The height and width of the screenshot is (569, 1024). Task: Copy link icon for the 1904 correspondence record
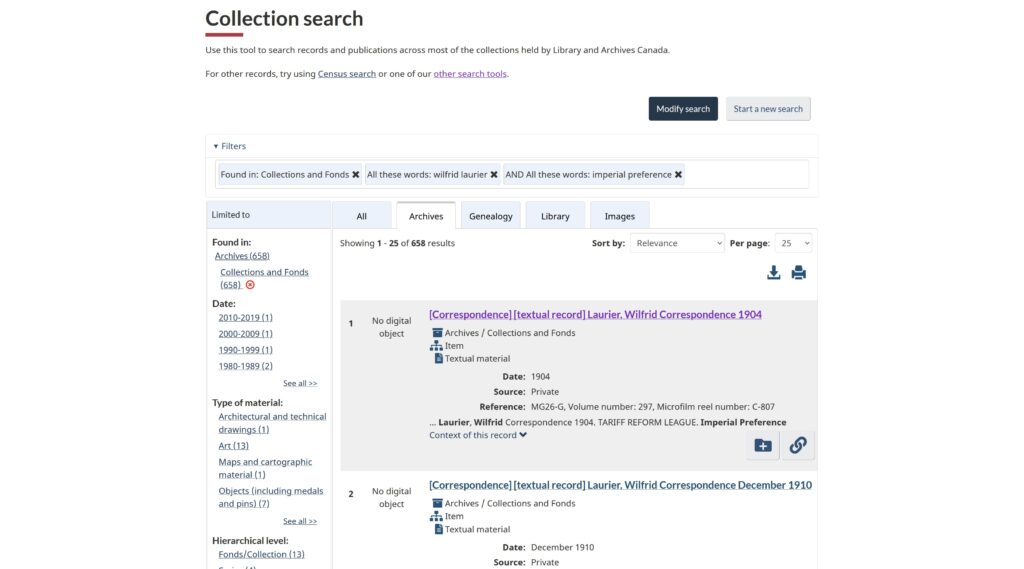tap(798, 446)
